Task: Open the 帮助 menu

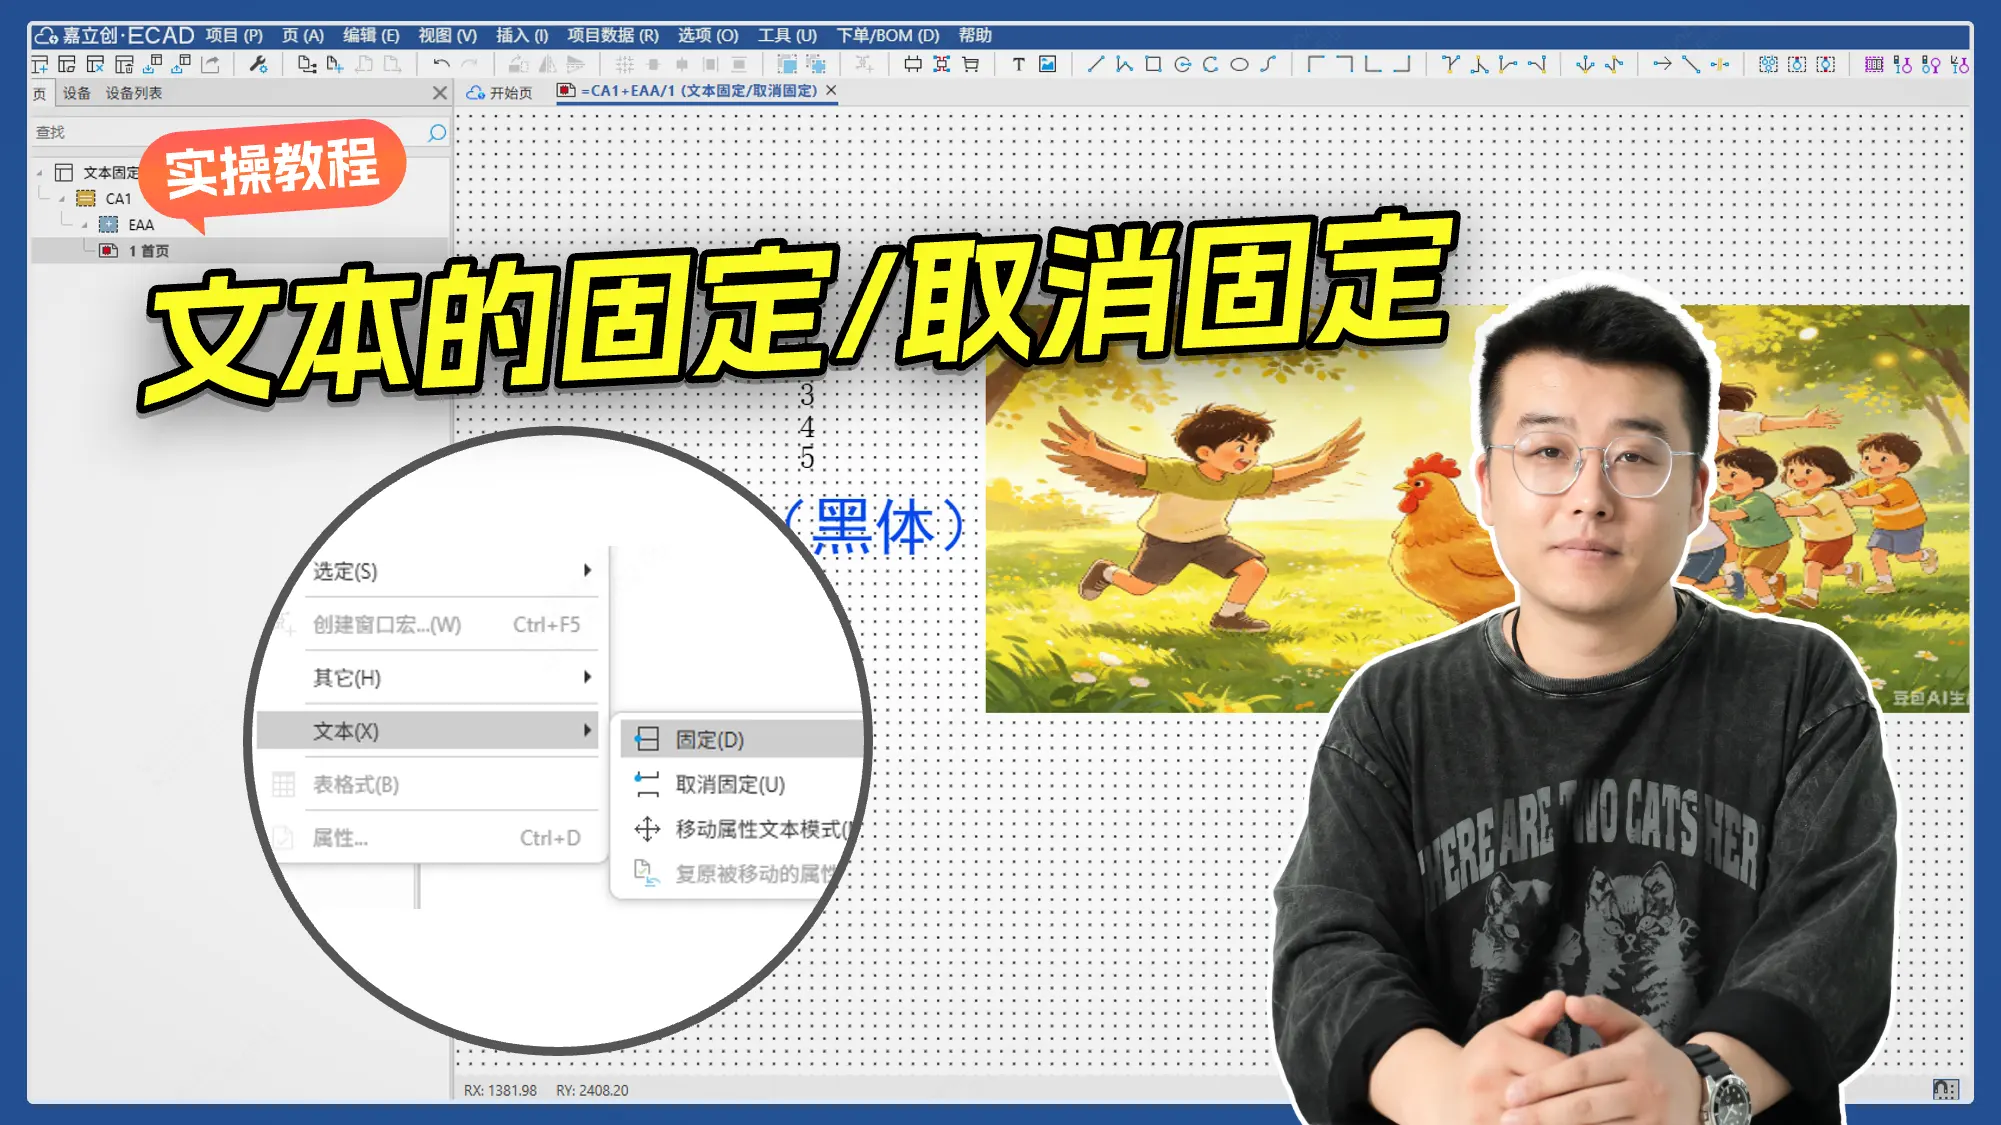Action: pos(975,35)
